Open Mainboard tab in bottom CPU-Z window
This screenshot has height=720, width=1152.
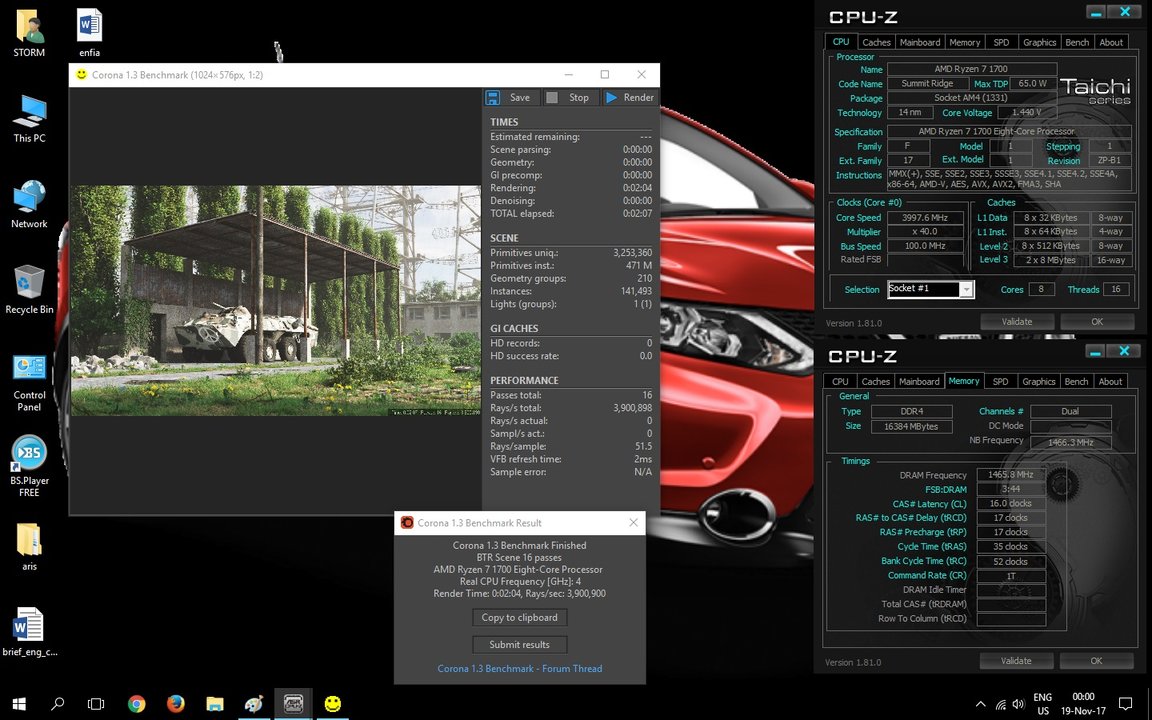[x=919, y=382]
